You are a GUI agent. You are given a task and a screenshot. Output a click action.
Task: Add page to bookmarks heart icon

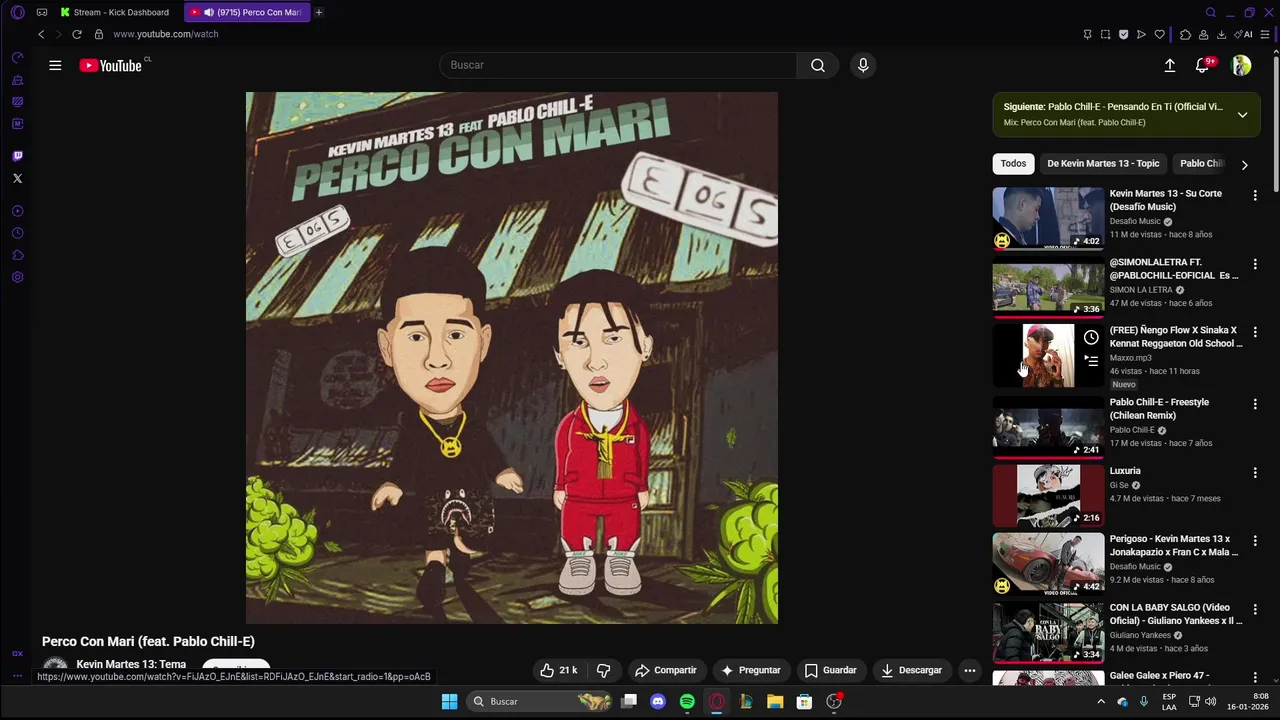[1159, 34]
